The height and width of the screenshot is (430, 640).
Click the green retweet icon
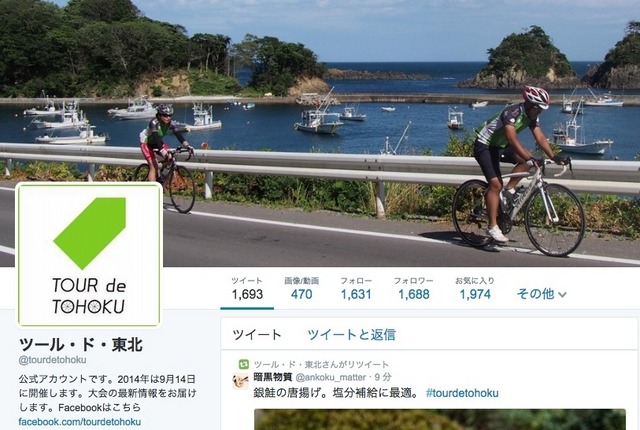pyautogui.click(x=244, y=364)
